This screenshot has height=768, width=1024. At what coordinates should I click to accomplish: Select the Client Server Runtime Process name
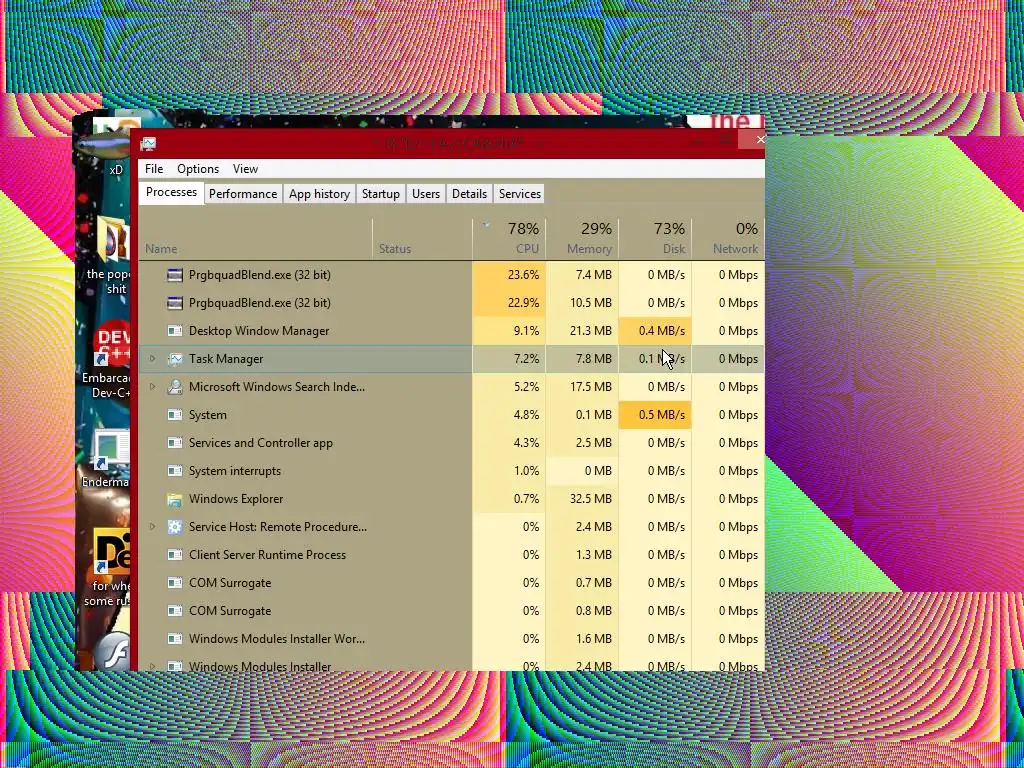(x=267, y=555)
